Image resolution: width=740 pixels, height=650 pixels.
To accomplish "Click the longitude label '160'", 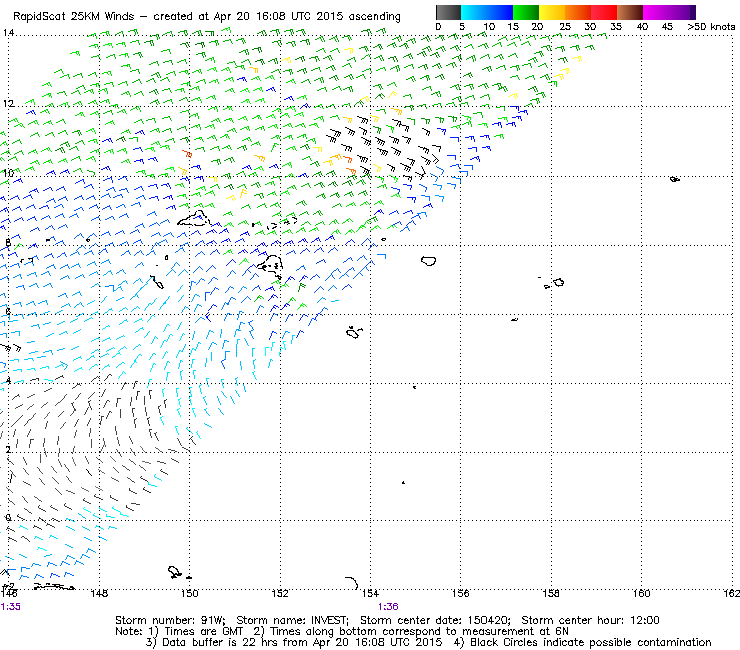I will [641, 593].
